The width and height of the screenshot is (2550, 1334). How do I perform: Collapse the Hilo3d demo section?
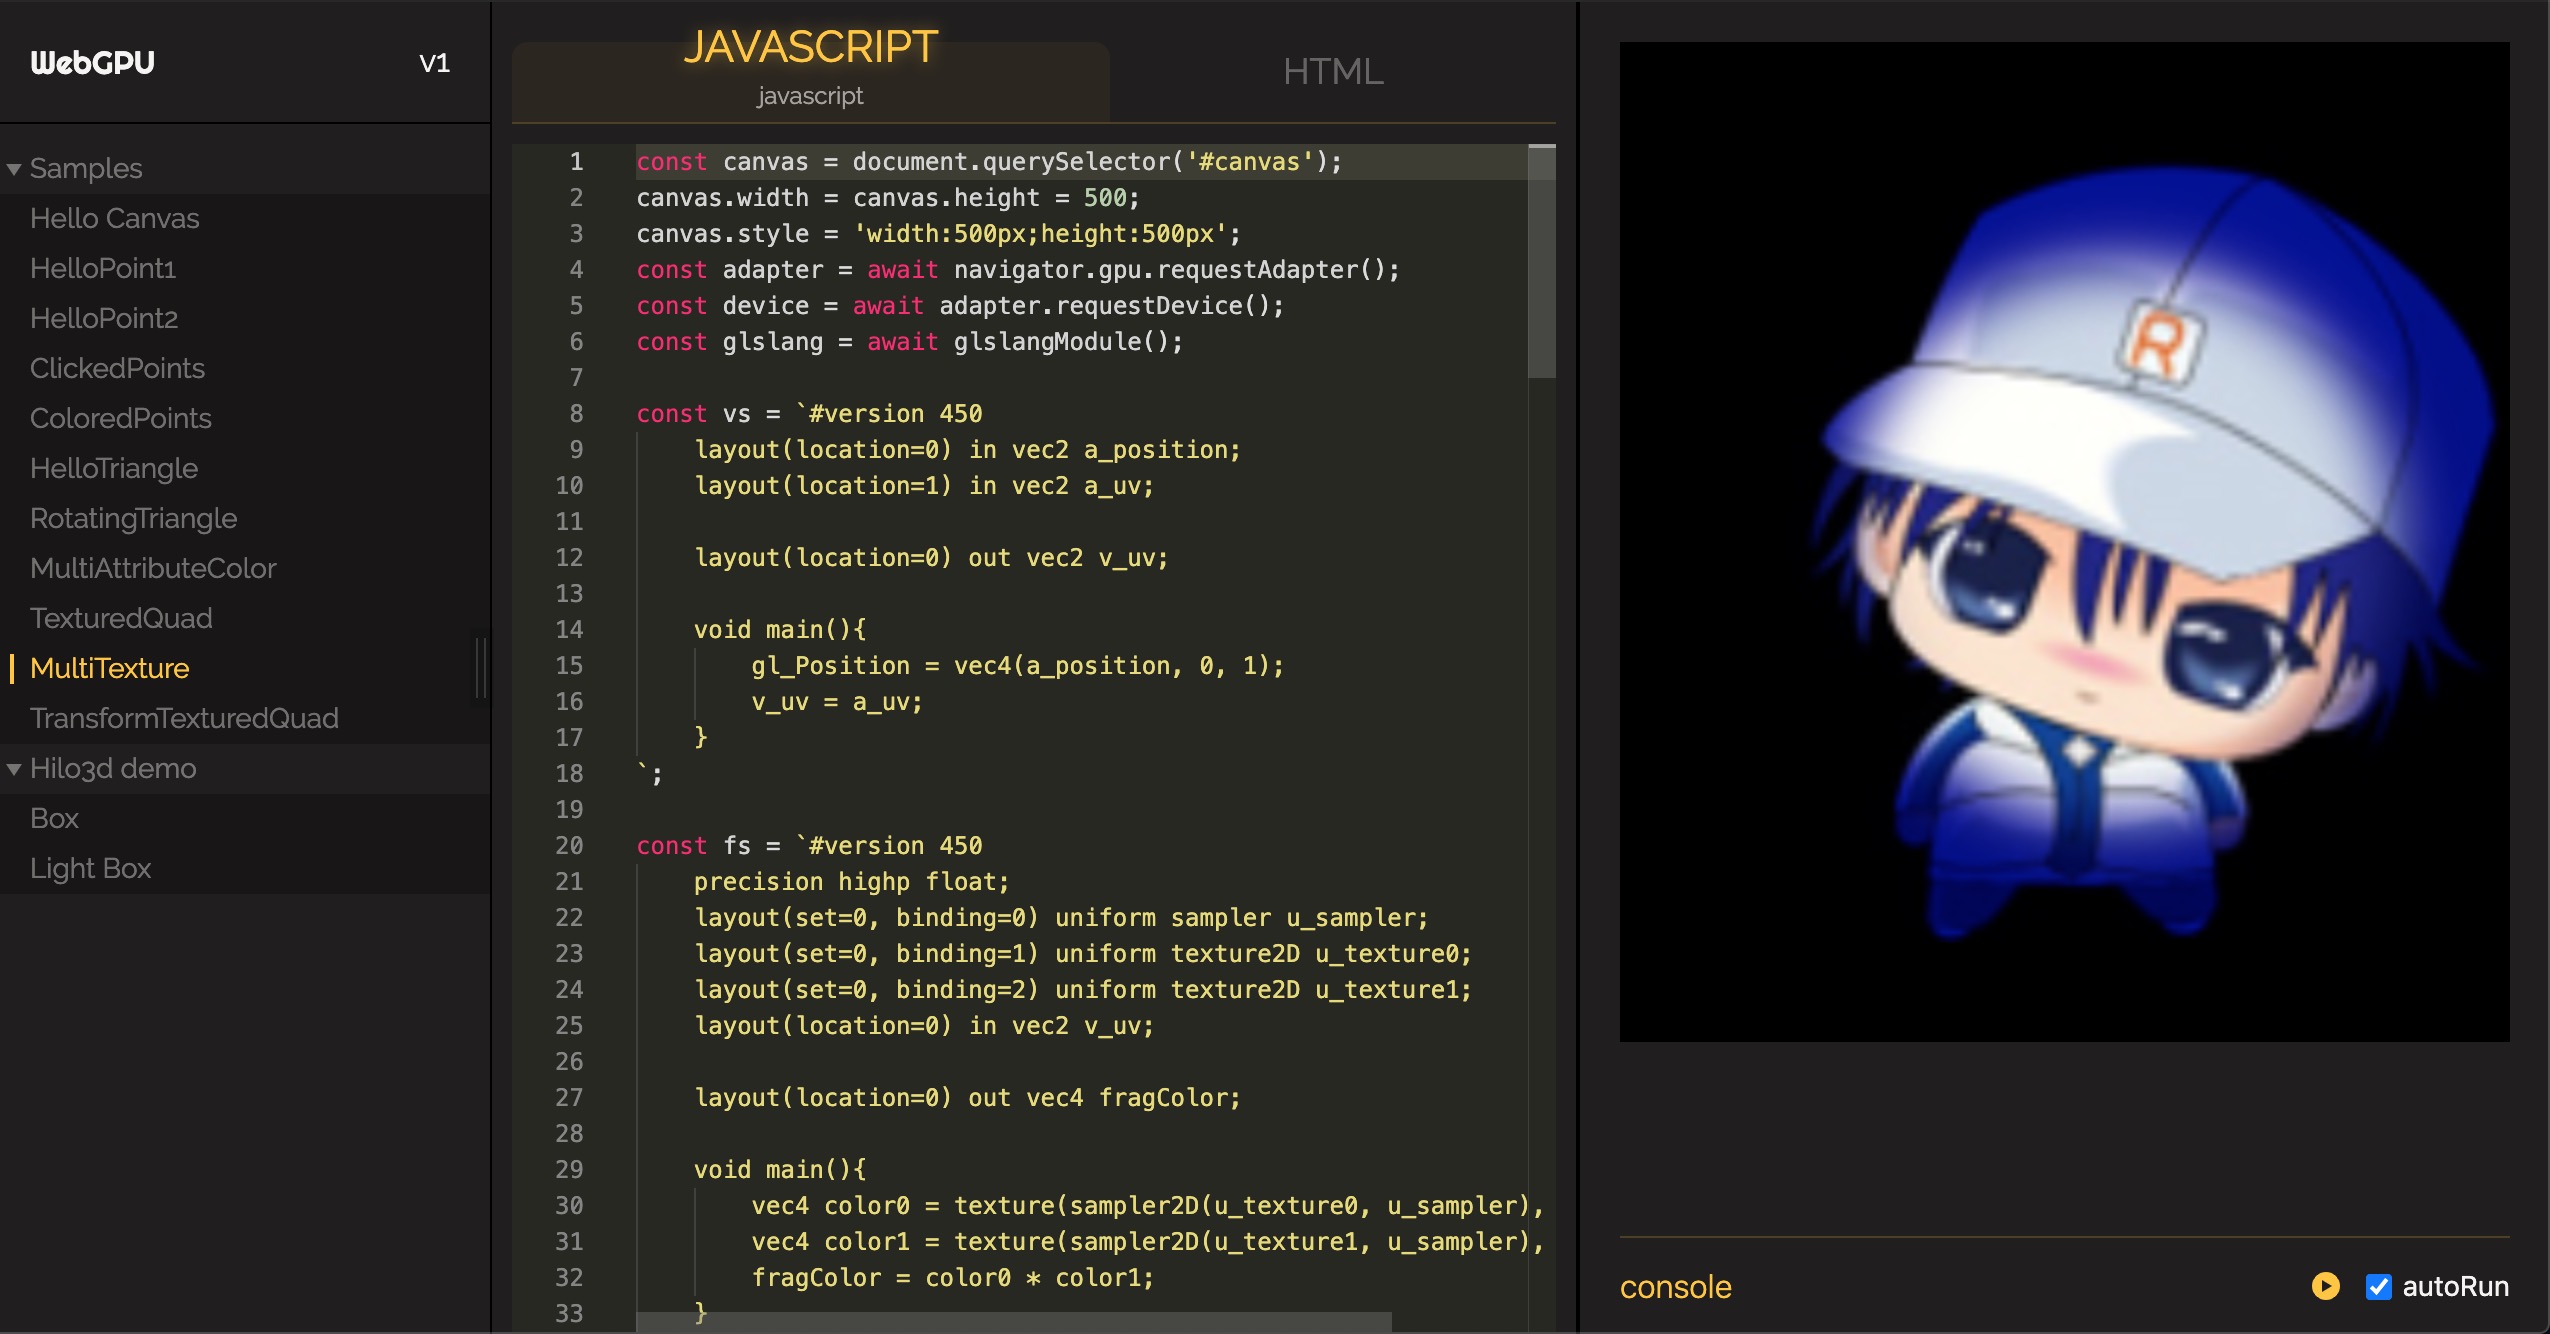point(14,769)
